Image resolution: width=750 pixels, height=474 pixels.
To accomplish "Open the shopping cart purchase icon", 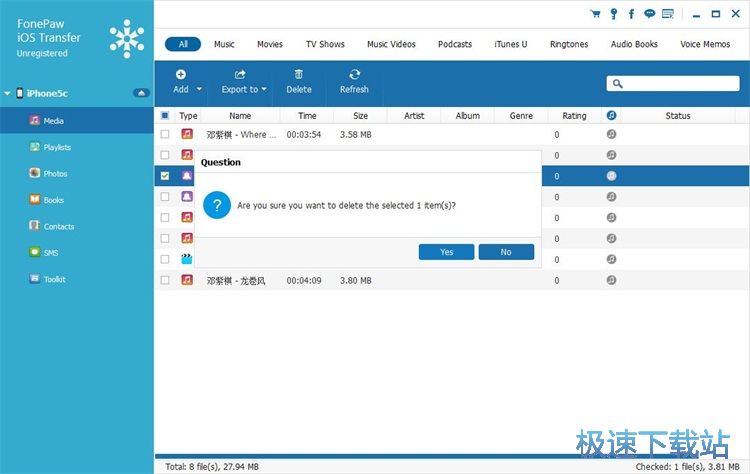I will pyautogui.click(x=596, y=14).
